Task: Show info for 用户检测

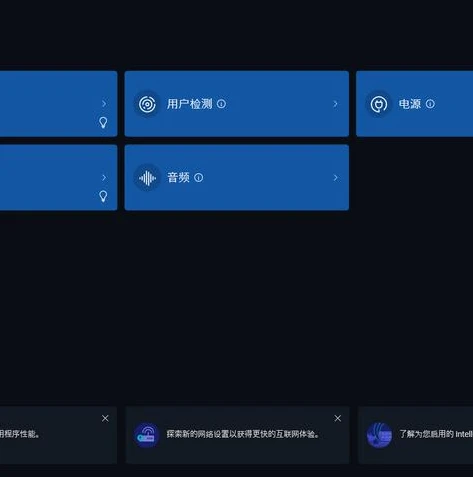Action: point(221,104)
